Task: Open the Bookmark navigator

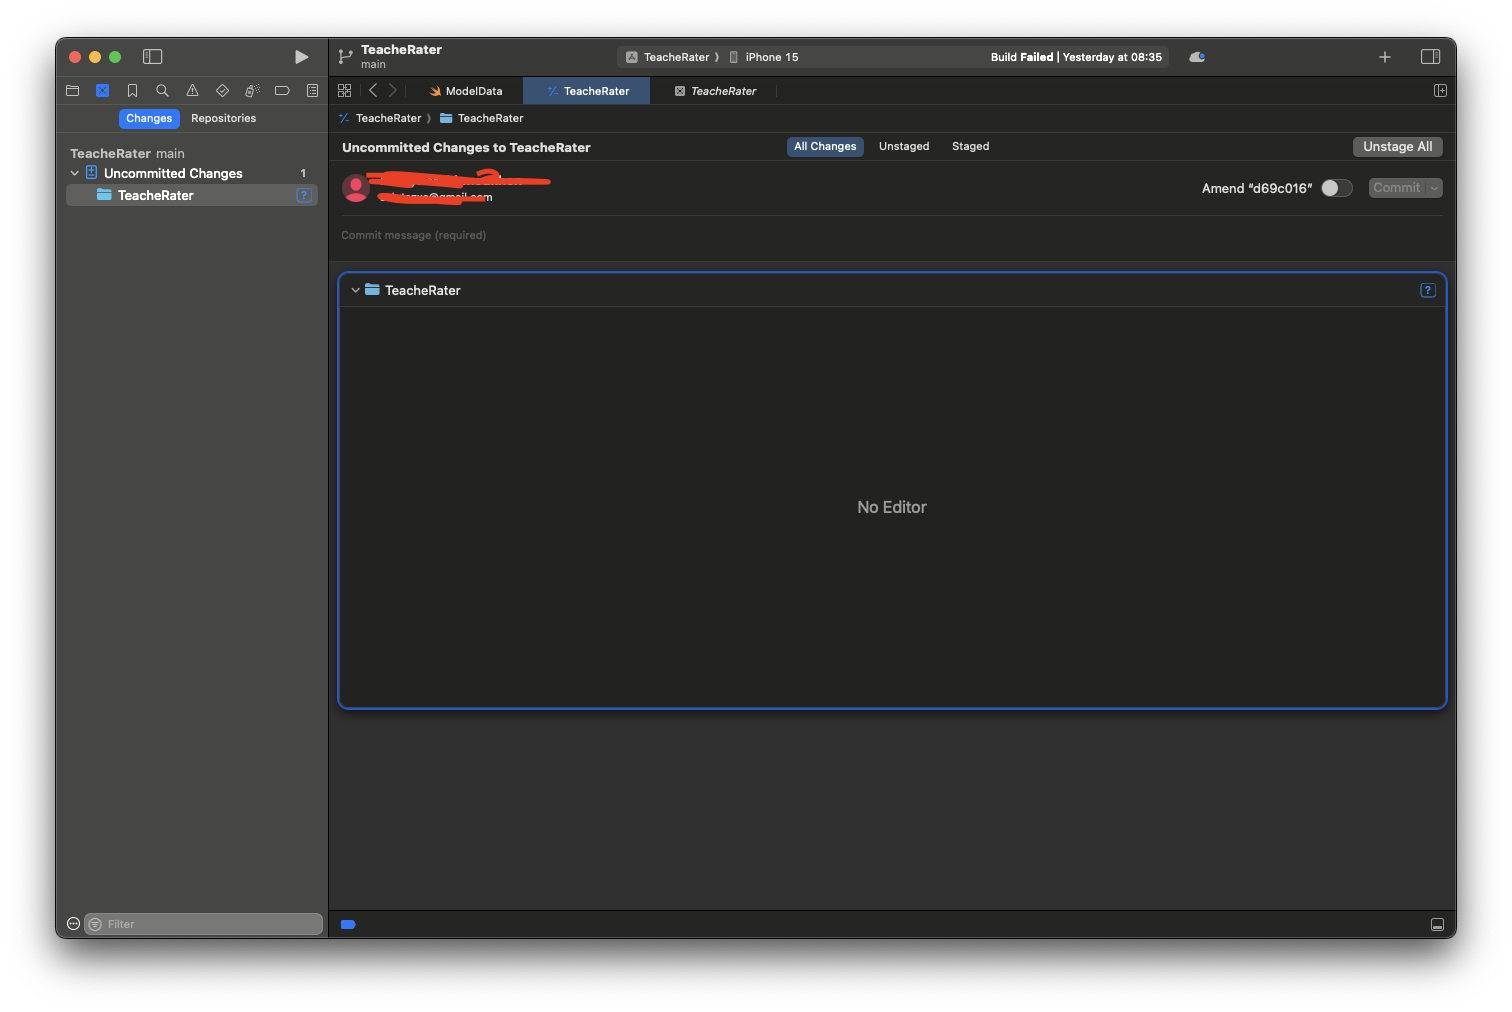Action: (132, 90)
